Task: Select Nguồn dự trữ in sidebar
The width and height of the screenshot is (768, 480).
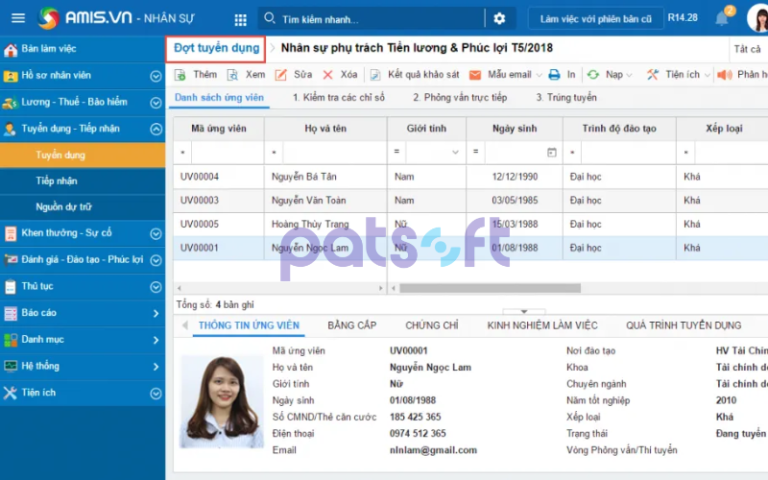Action: click(x=63, y=207)
